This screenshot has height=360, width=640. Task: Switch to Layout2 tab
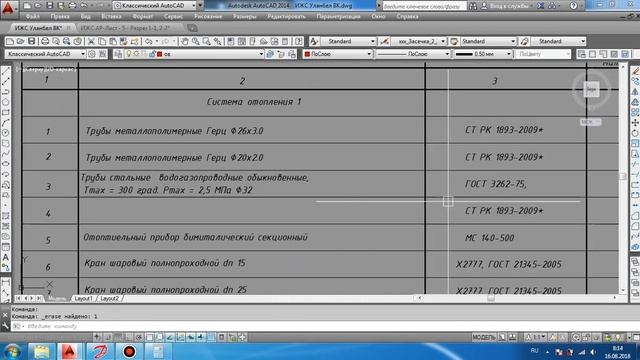tap(109, 298)
